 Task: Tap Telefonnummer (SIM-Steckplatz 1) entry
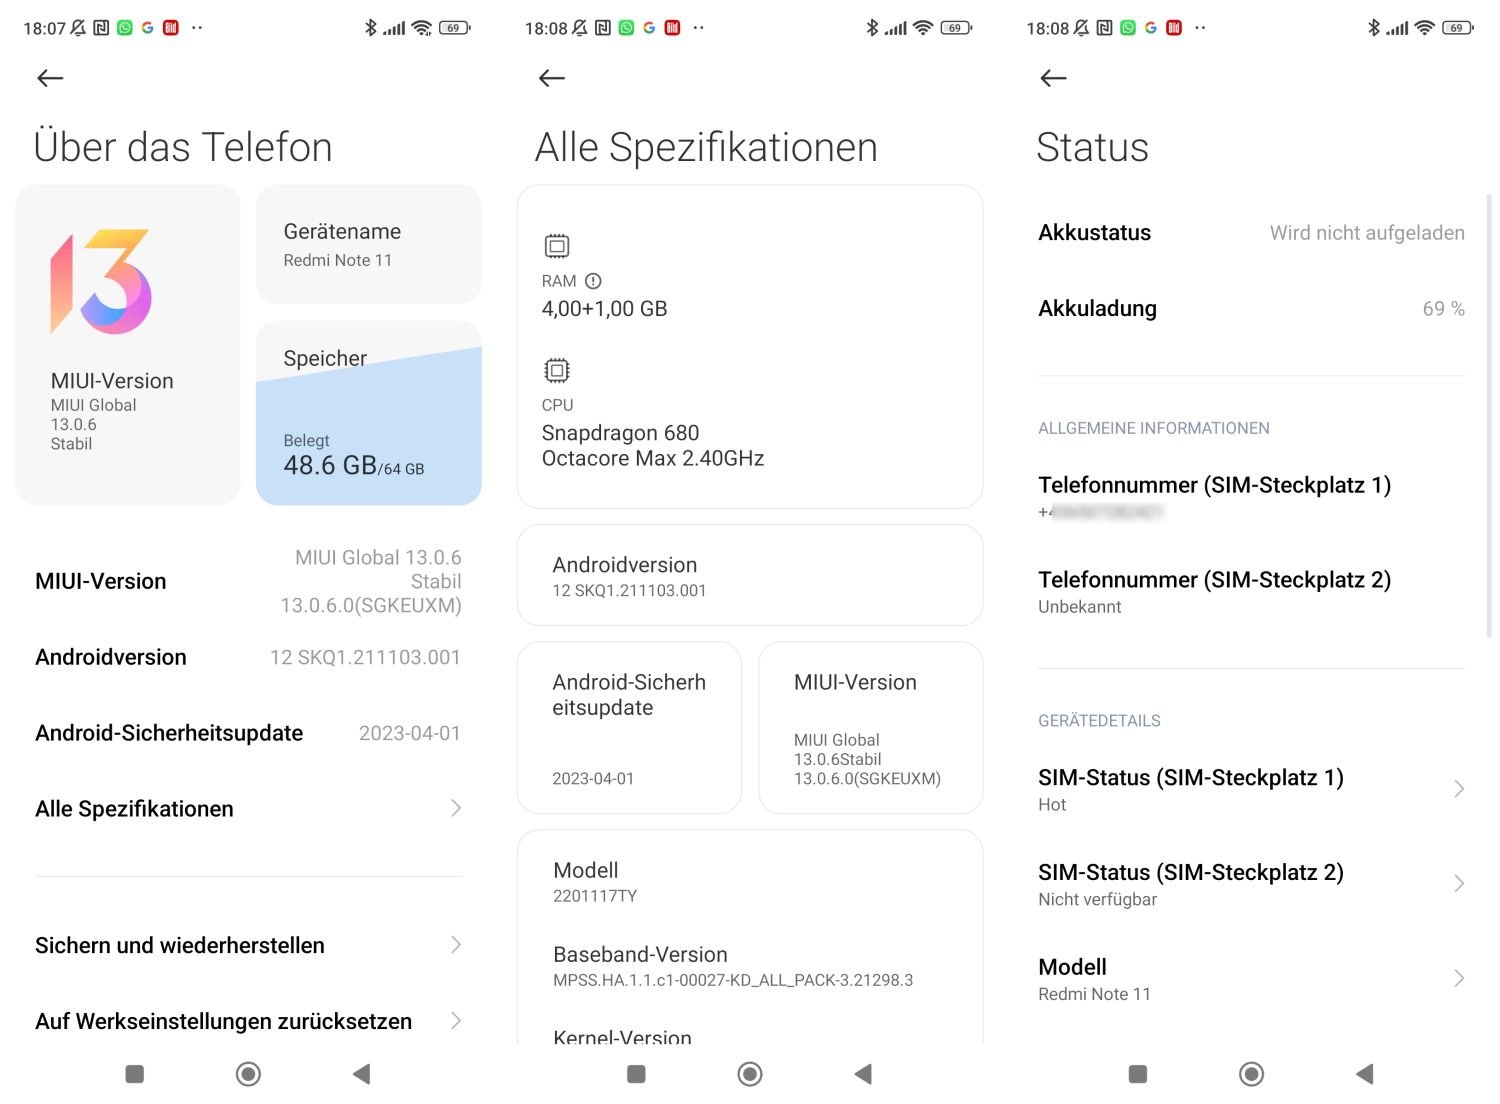point(1214,496)
